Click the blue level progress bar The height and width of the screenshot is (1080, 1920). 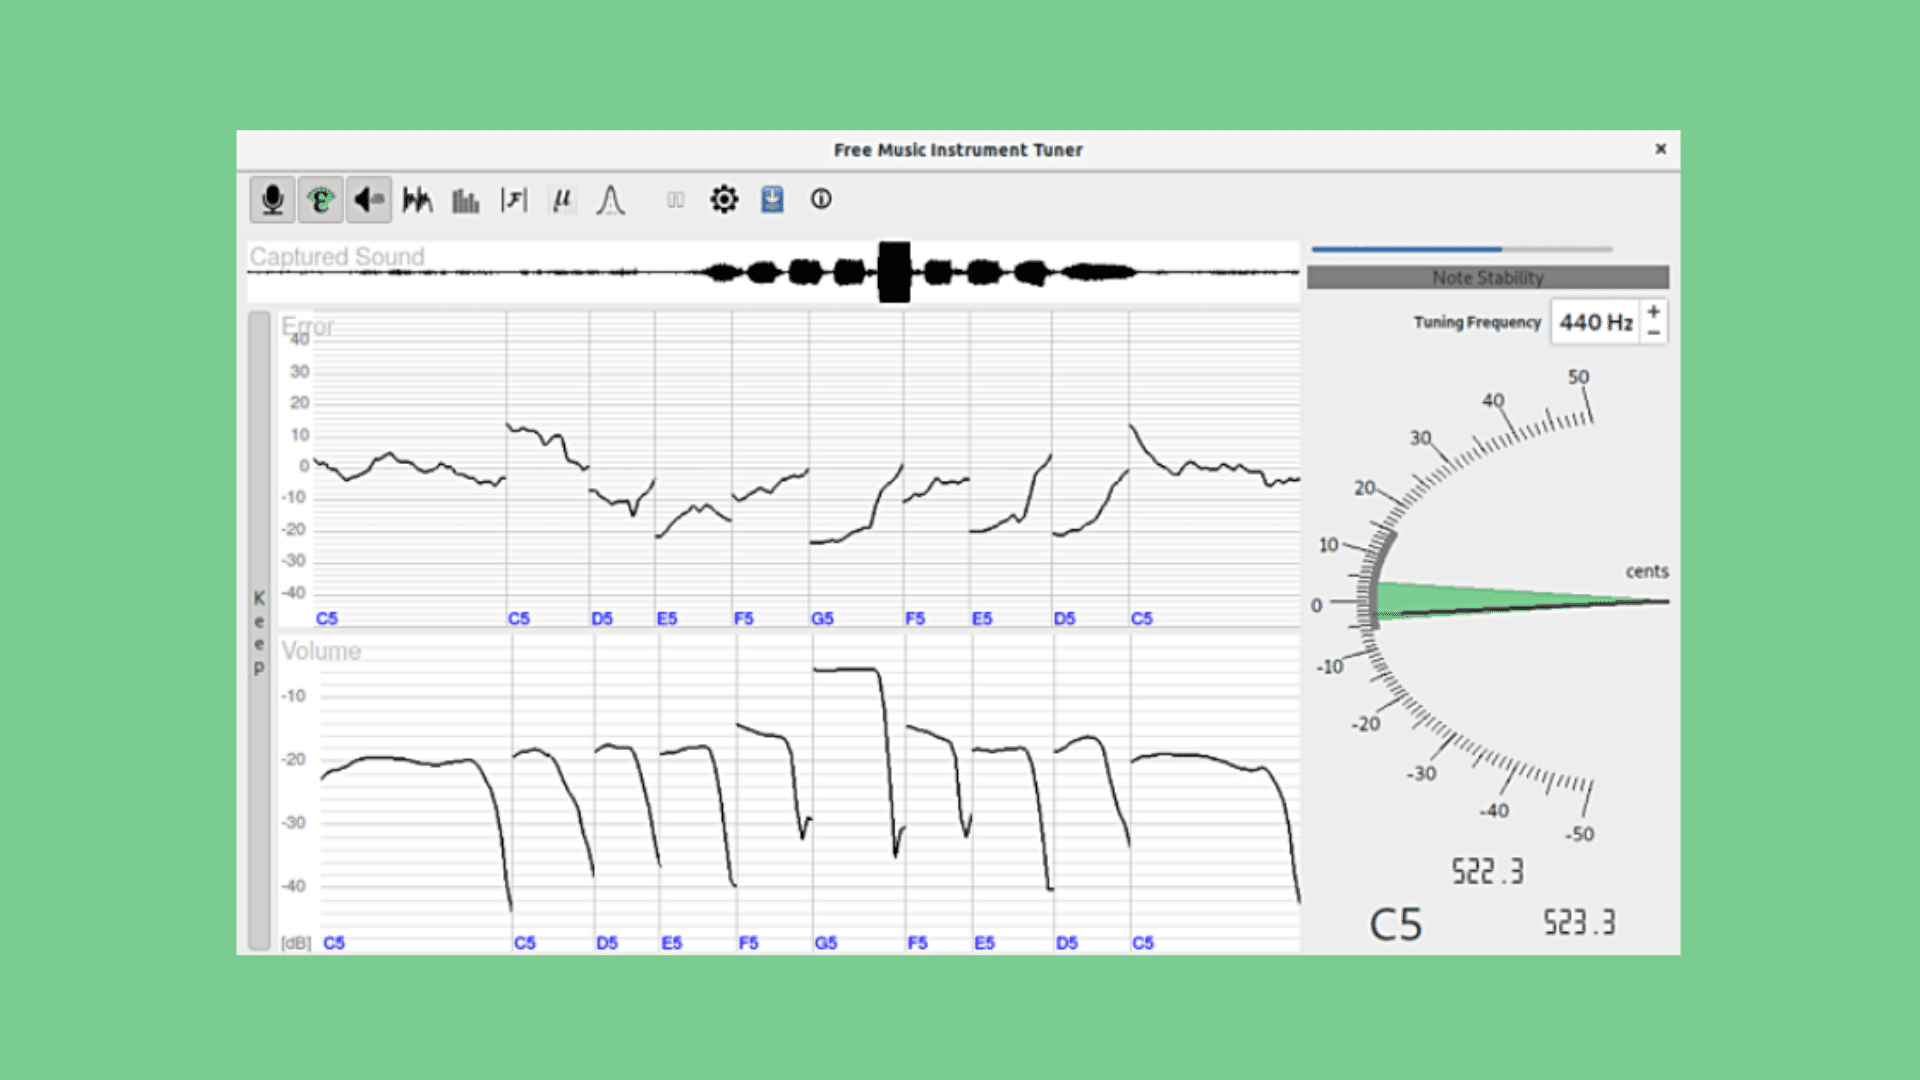[x=1462, y=249]
